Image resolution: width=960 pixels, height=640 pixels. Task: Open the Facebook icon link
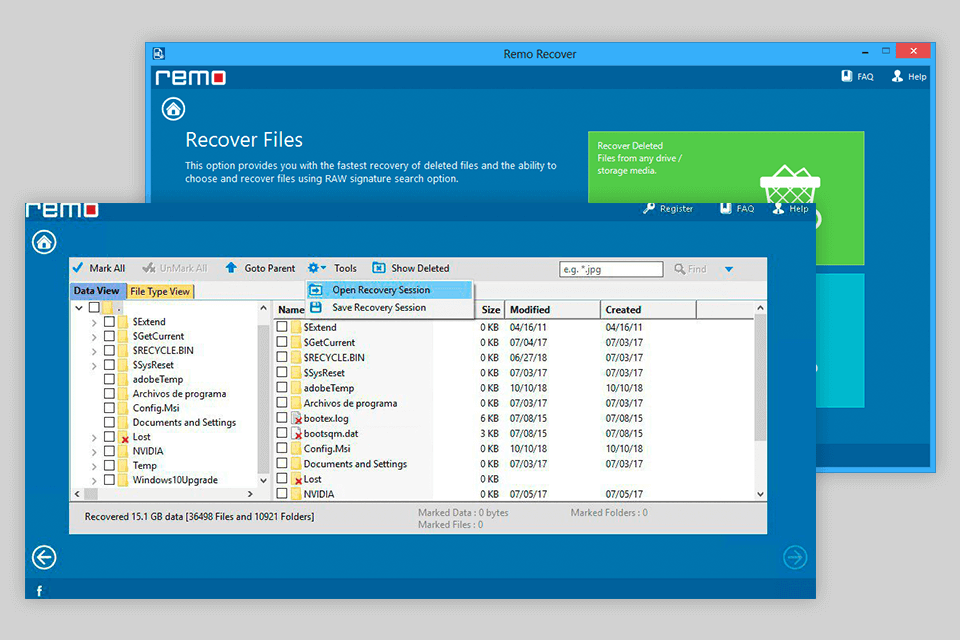tap(40, 591)
